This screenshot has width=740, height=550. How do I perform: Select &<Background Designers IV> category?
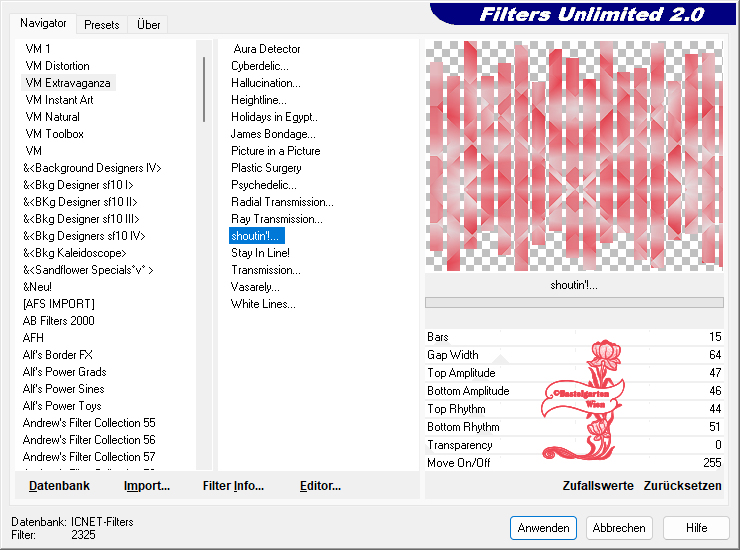(92, 168)
